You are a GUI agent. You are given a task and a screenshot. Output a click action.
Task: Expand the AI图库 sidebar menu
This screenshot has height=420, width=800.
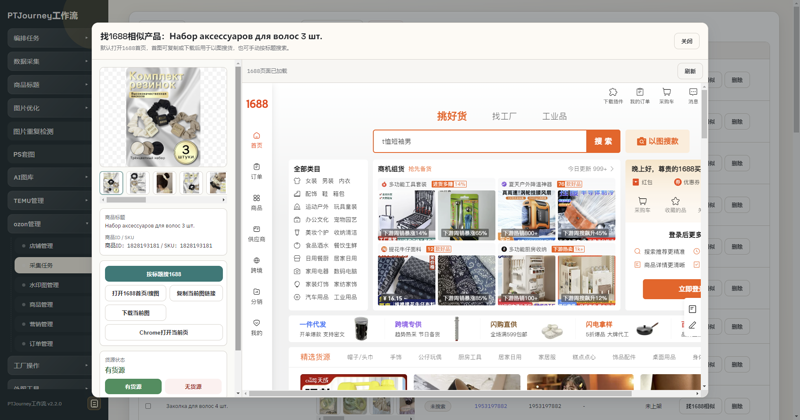click(49, 178)
